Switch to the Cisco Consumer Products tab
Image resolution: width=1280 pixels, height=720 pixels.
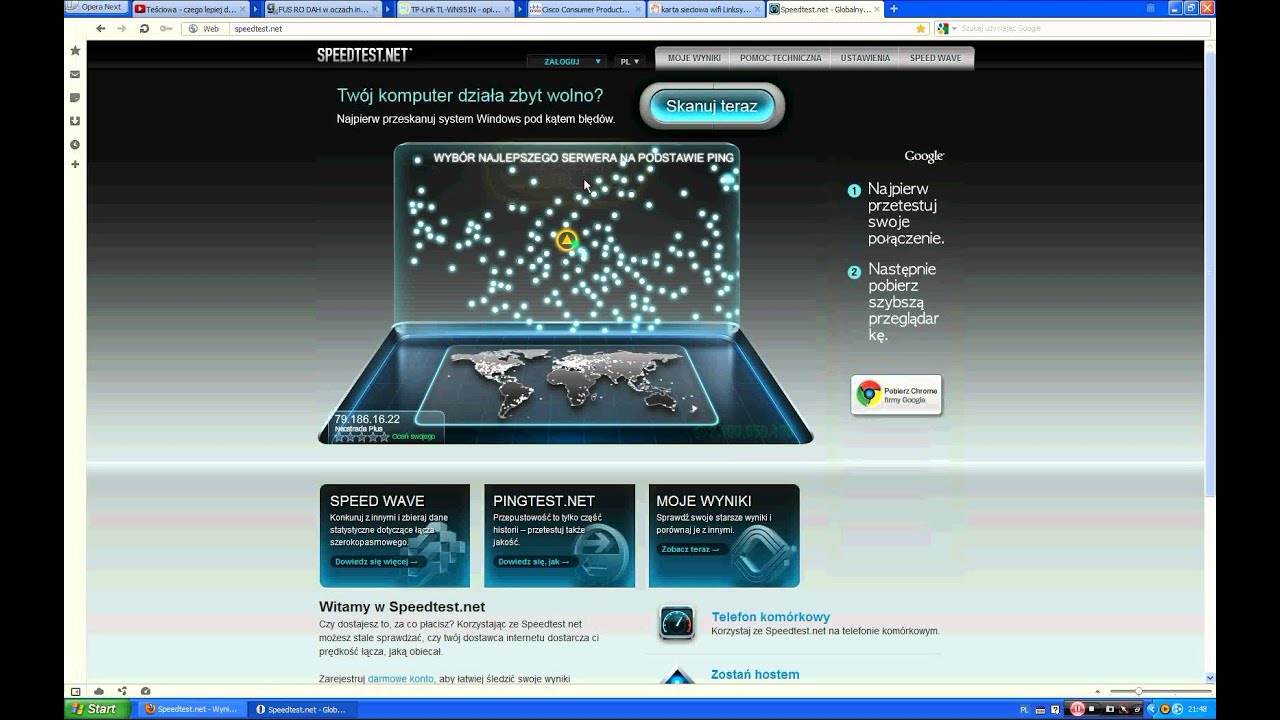coord(586,9)
